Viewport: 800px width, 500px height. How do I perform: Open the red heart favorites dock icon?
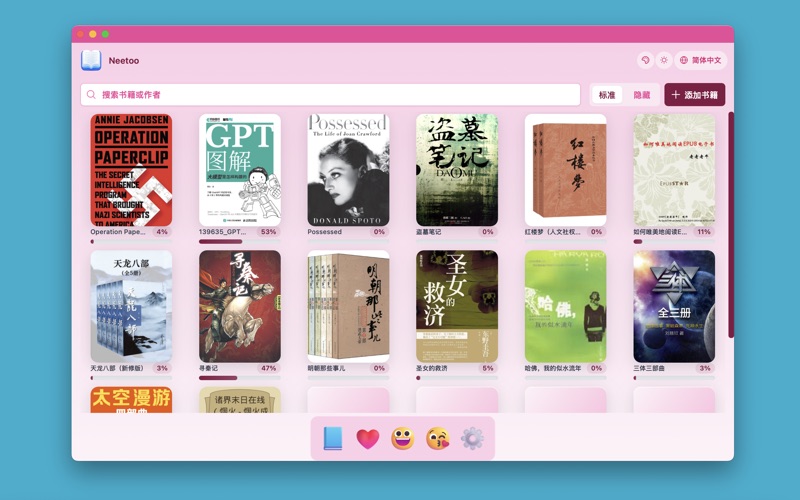tap(368, 439)
